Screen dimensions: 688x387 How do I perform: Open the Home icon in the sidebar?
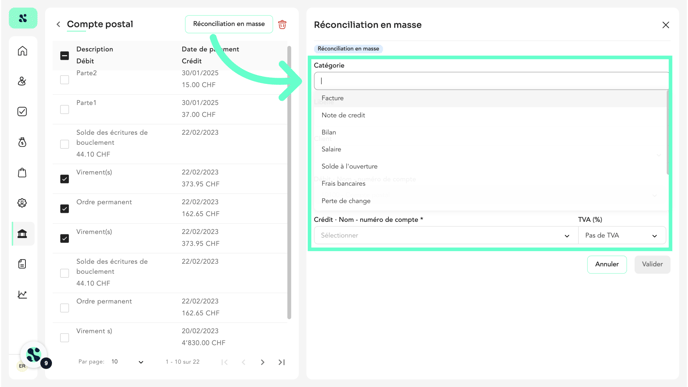pyautogui.click(x=22, y=51)
